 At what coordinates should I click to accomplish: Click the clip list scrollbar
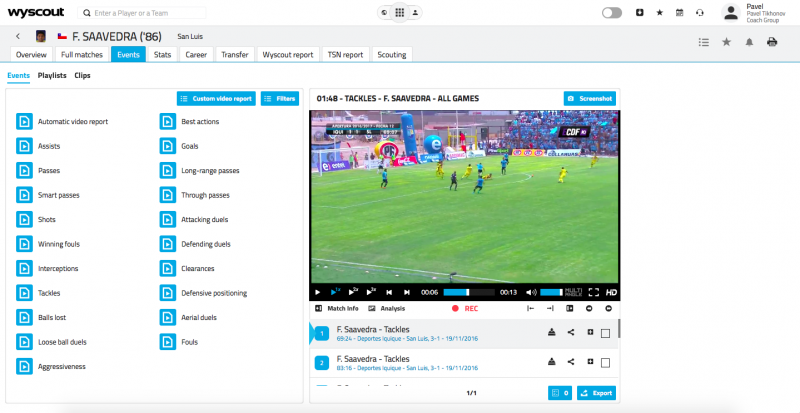(x=619, y=328)
